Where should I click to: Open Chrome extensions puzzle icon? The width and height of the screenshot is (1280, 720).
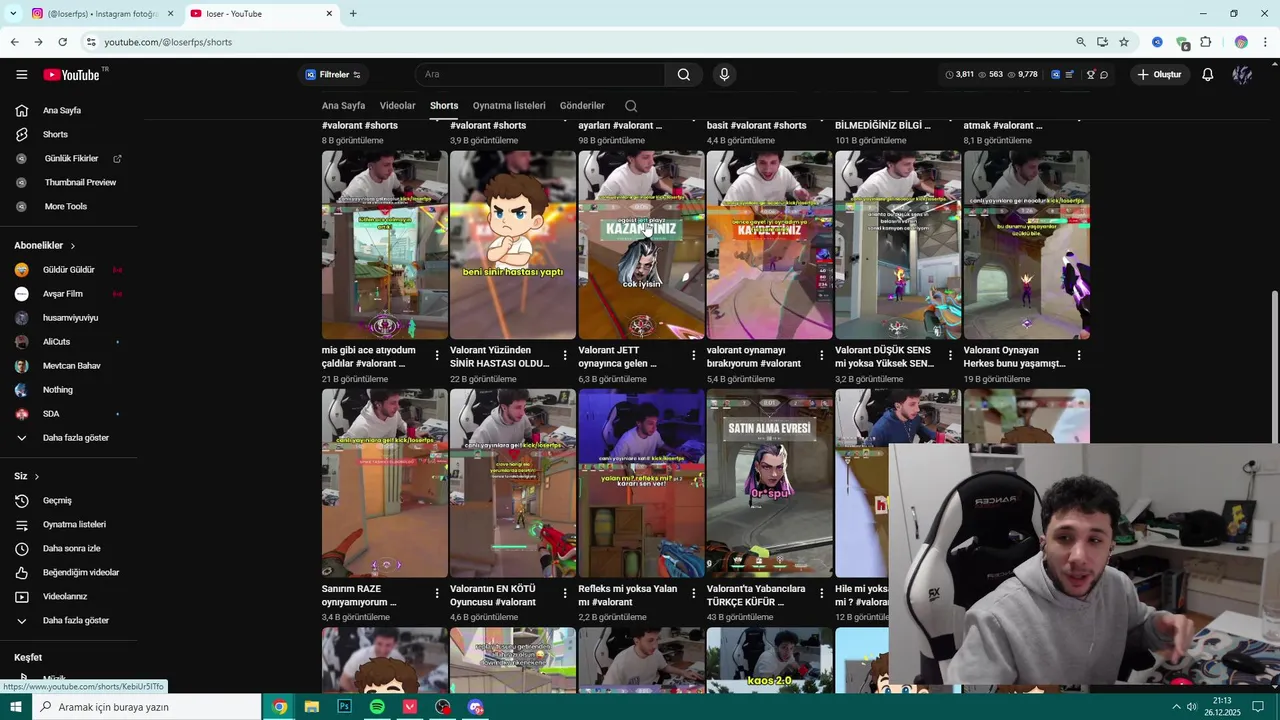[x=1205, y=42]
